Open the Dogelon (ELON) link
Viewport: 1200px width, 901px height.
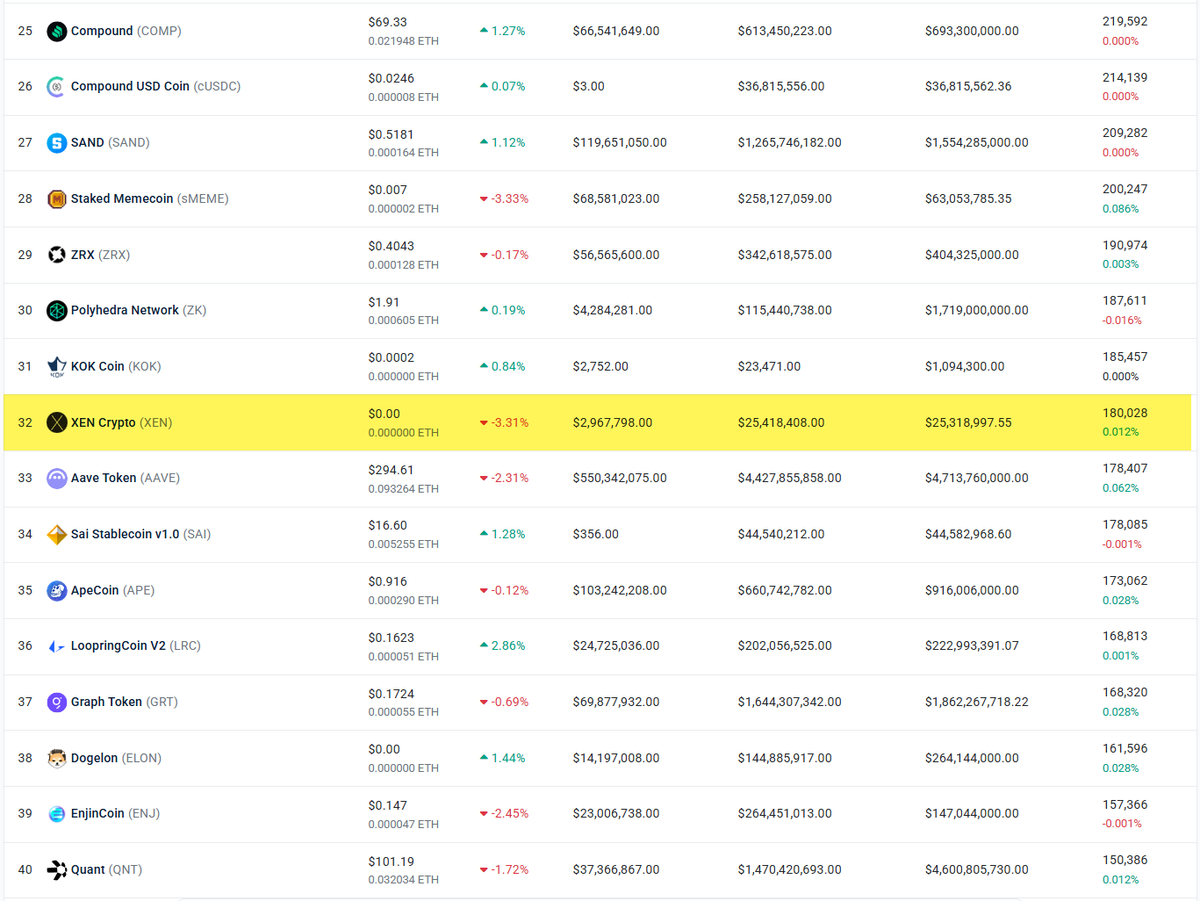(116, 758)
